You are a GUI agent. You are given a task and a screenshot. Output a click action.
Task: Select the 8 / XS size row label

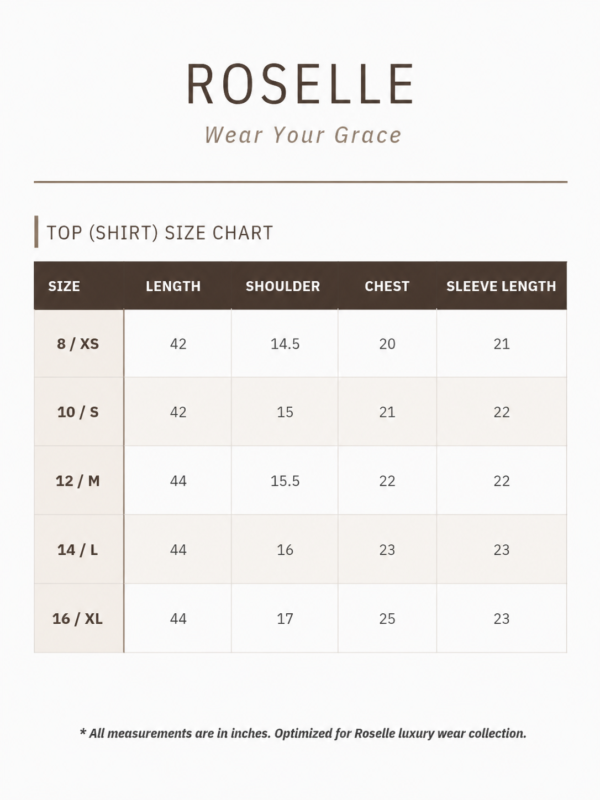tap(78, 344)
